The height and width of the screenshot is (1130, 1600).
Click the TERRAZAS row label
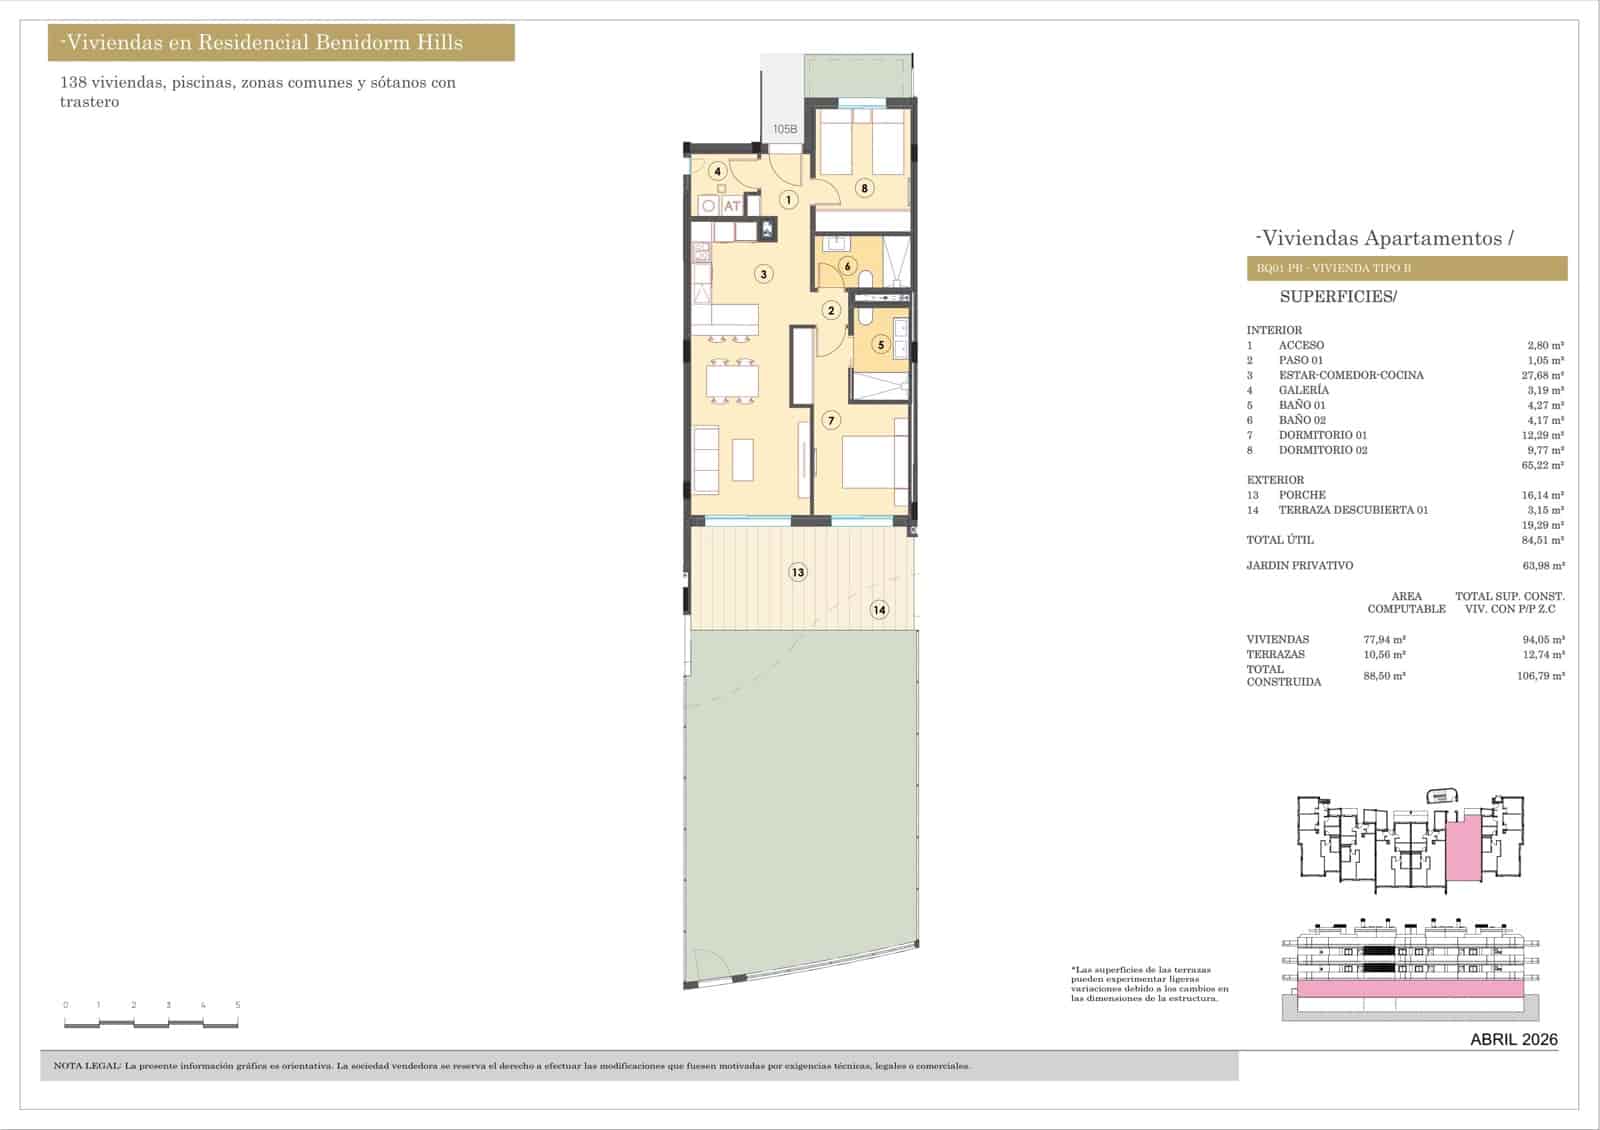coord(1275,655)
